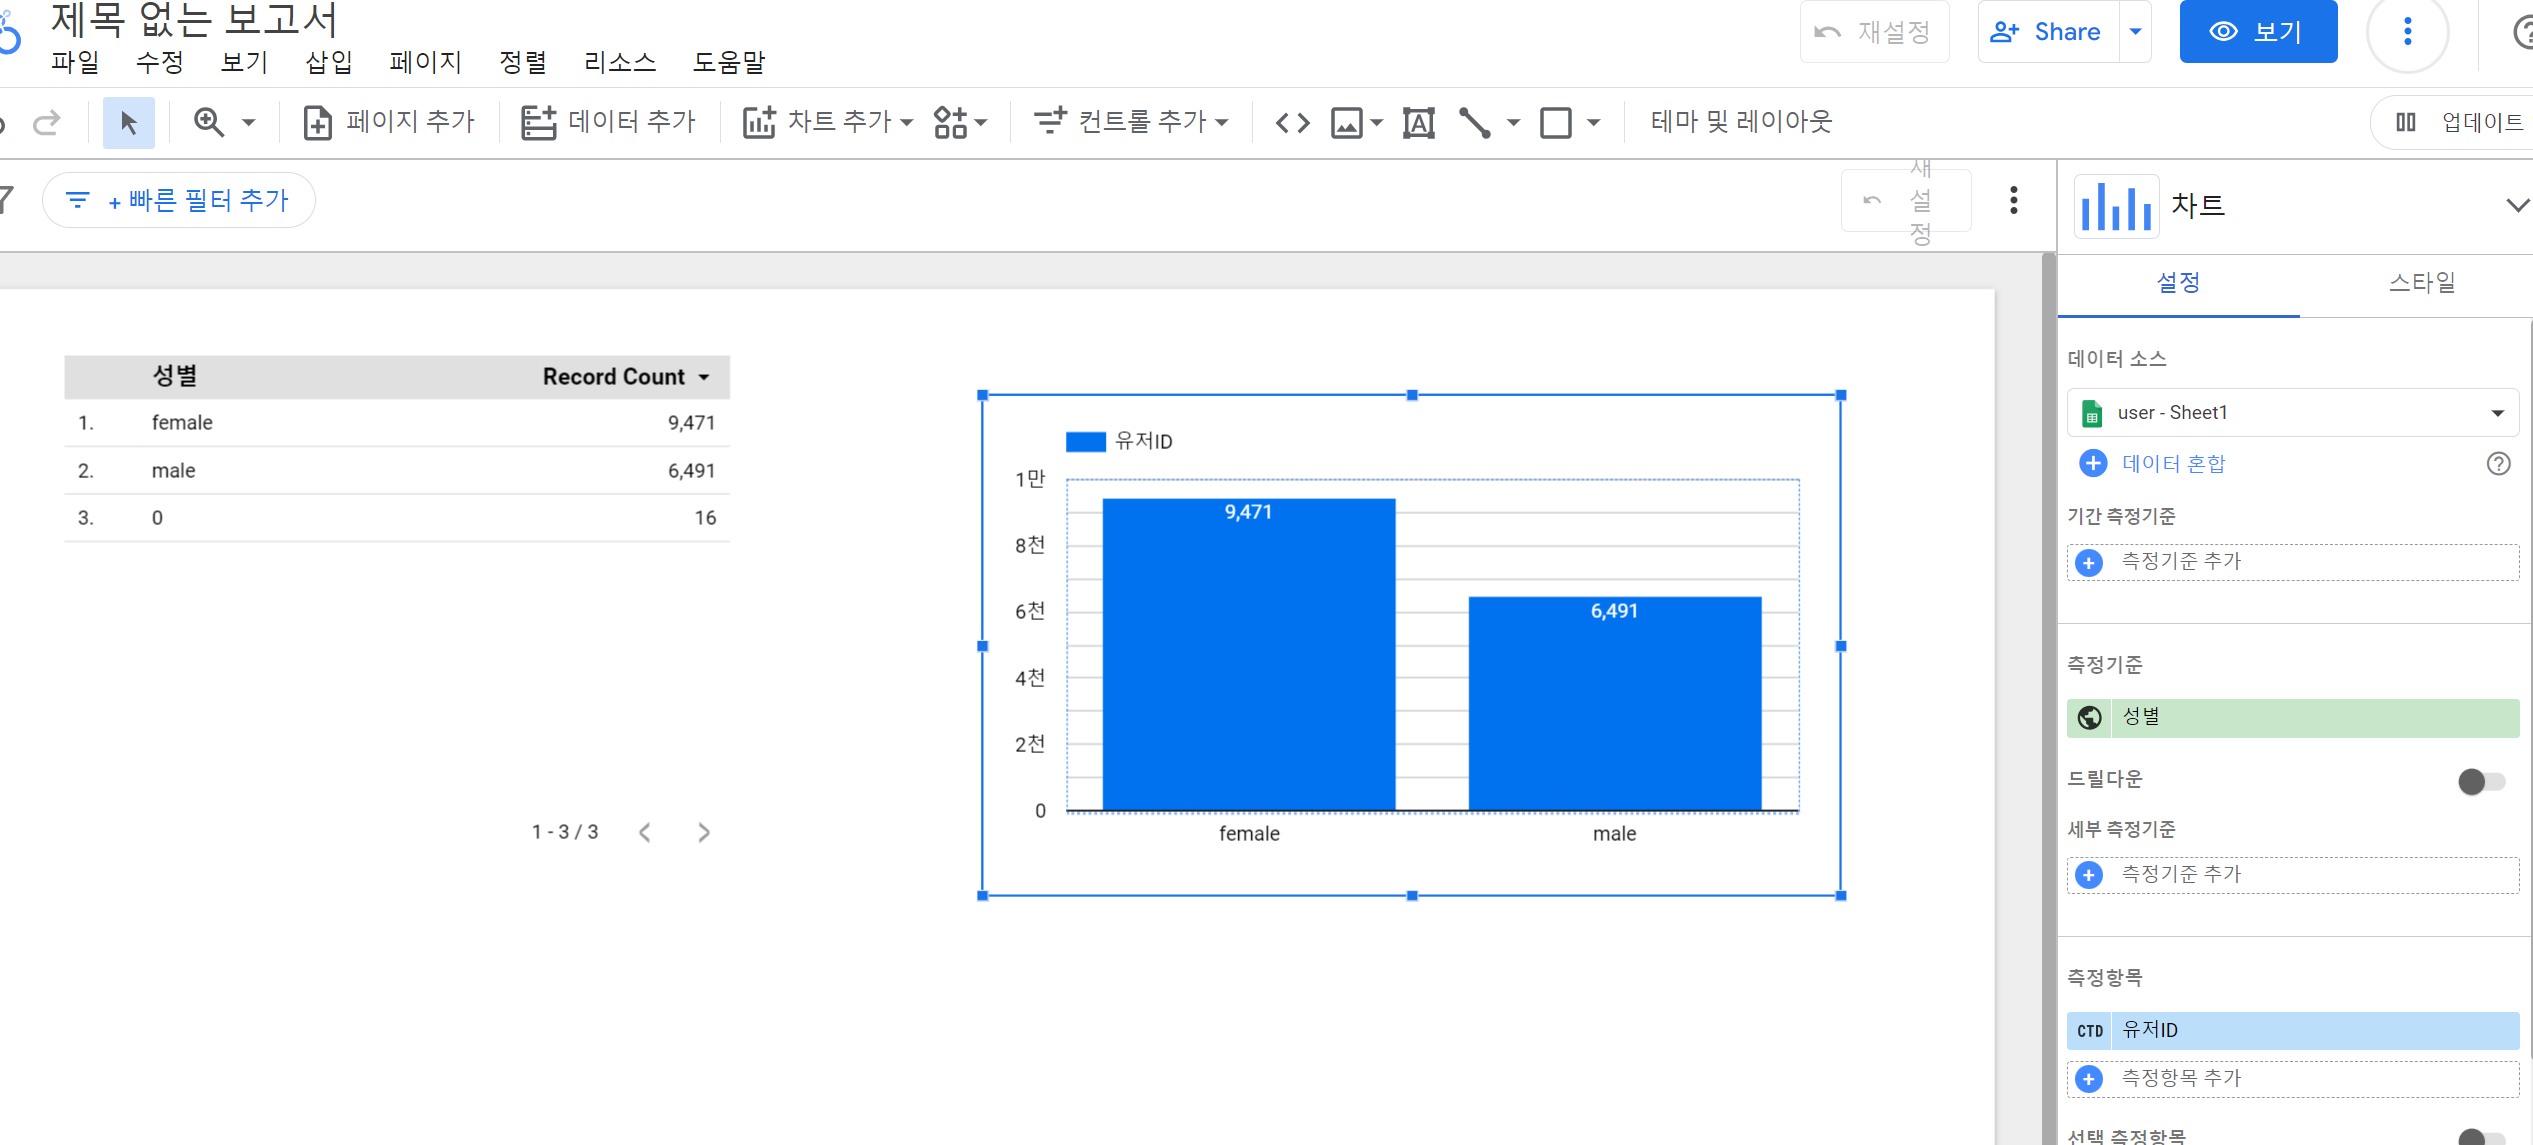Screen dimensions: 2533x1145
Task: Select the selection mode pointer tool
Action: pyautogui.click(x=129, y=123)
